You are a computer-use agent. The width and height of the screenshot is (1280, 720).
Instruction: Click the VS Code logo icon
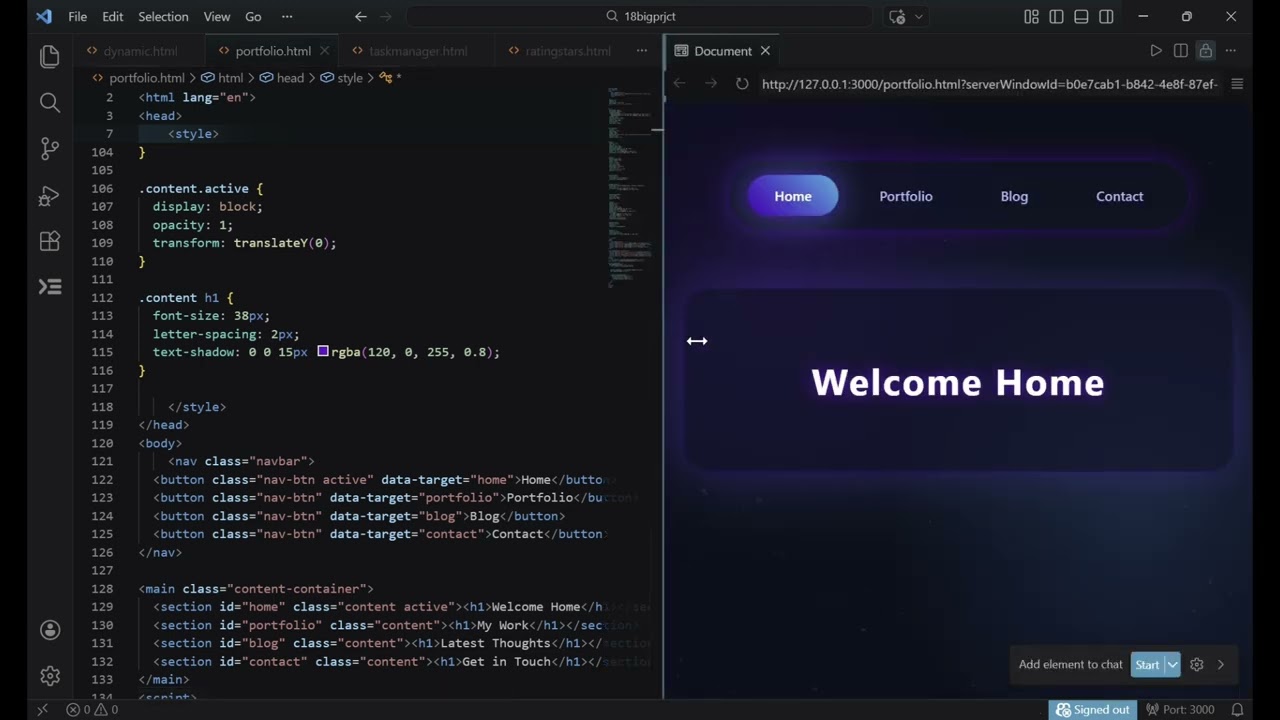[43, 16]
